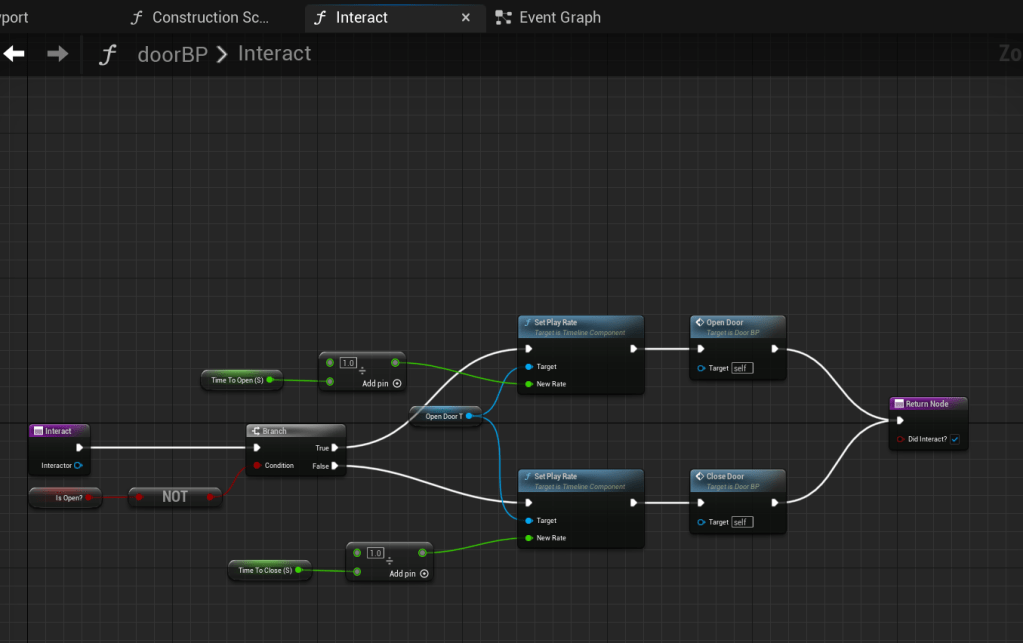Viewport: 1023px width, 643px height.
Task: Select the NOT boolean node
Action: tap(174, 497)
